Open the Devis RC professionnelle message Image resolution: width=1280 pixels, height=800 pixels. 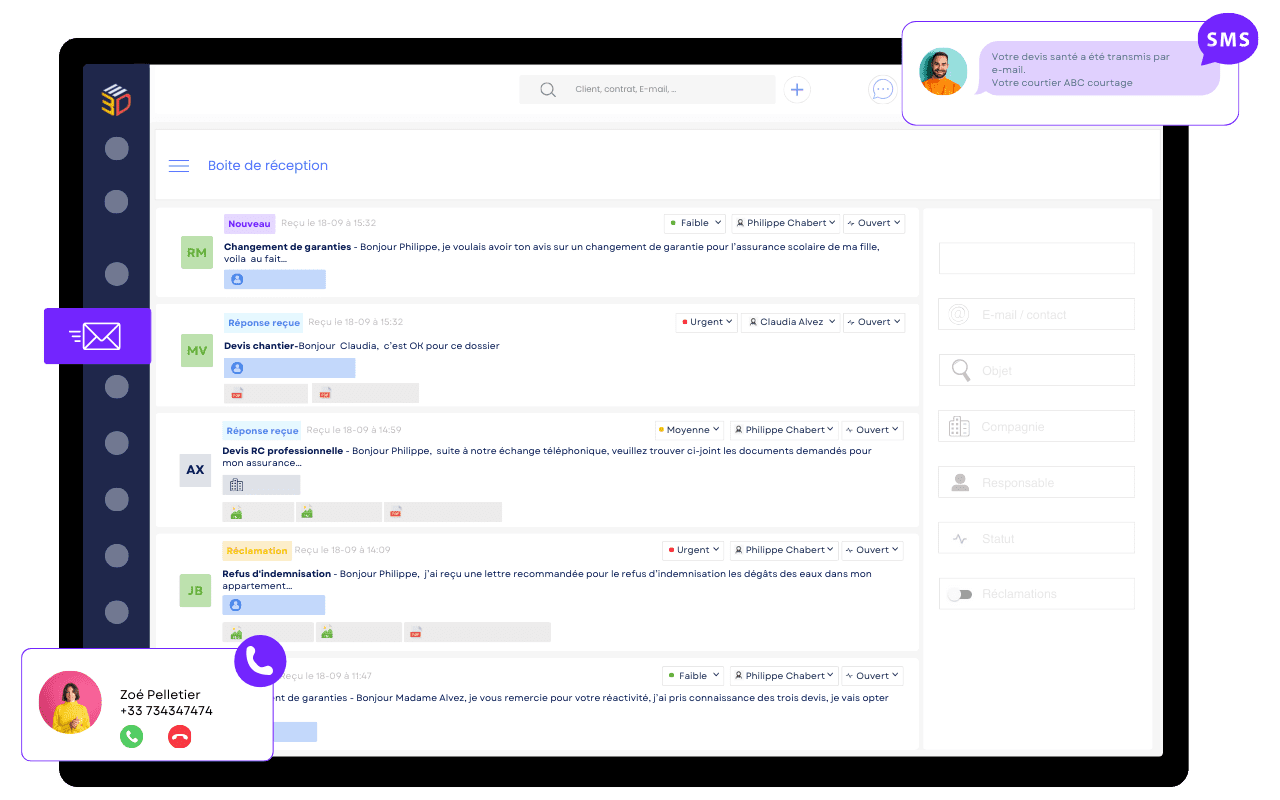537,470
